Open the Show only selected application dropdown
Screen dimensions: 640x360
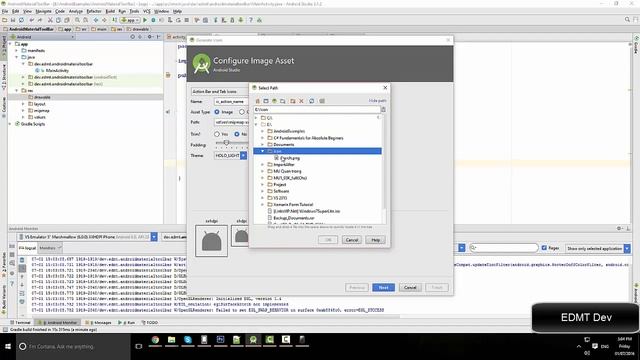[x=627, y=248]
